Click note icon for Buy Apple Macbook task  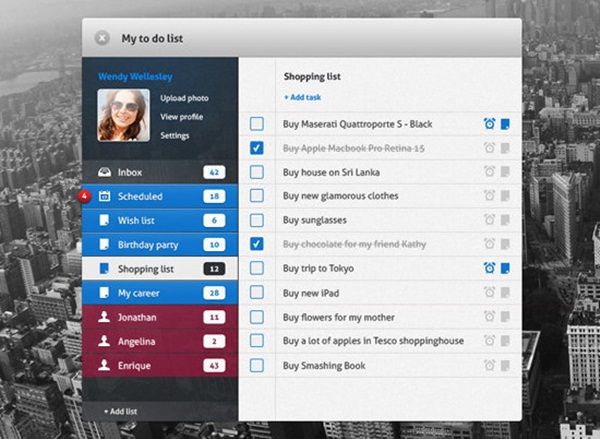[505, 148]
